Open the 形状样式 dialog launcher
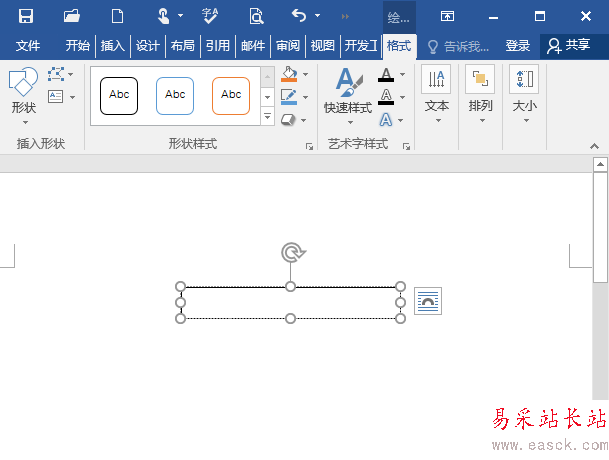 pos(309,146)
